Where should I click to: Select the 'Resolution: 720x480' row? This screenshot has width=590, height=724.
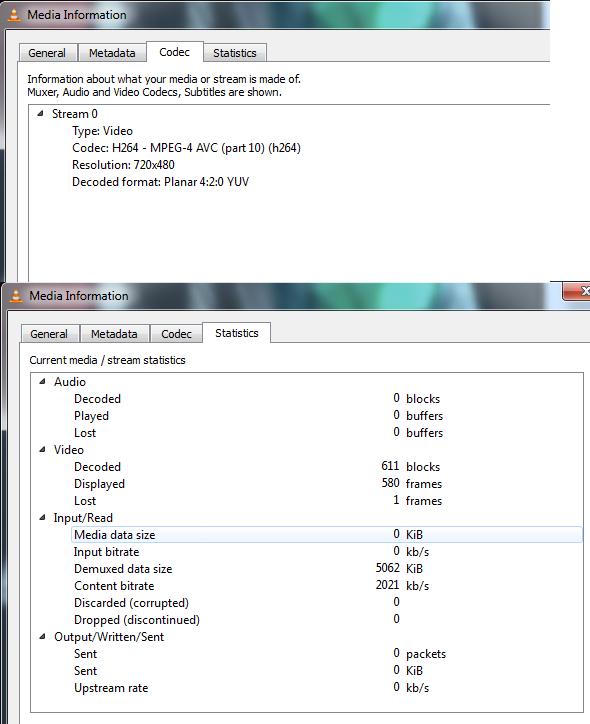click(x=123, y=165)
